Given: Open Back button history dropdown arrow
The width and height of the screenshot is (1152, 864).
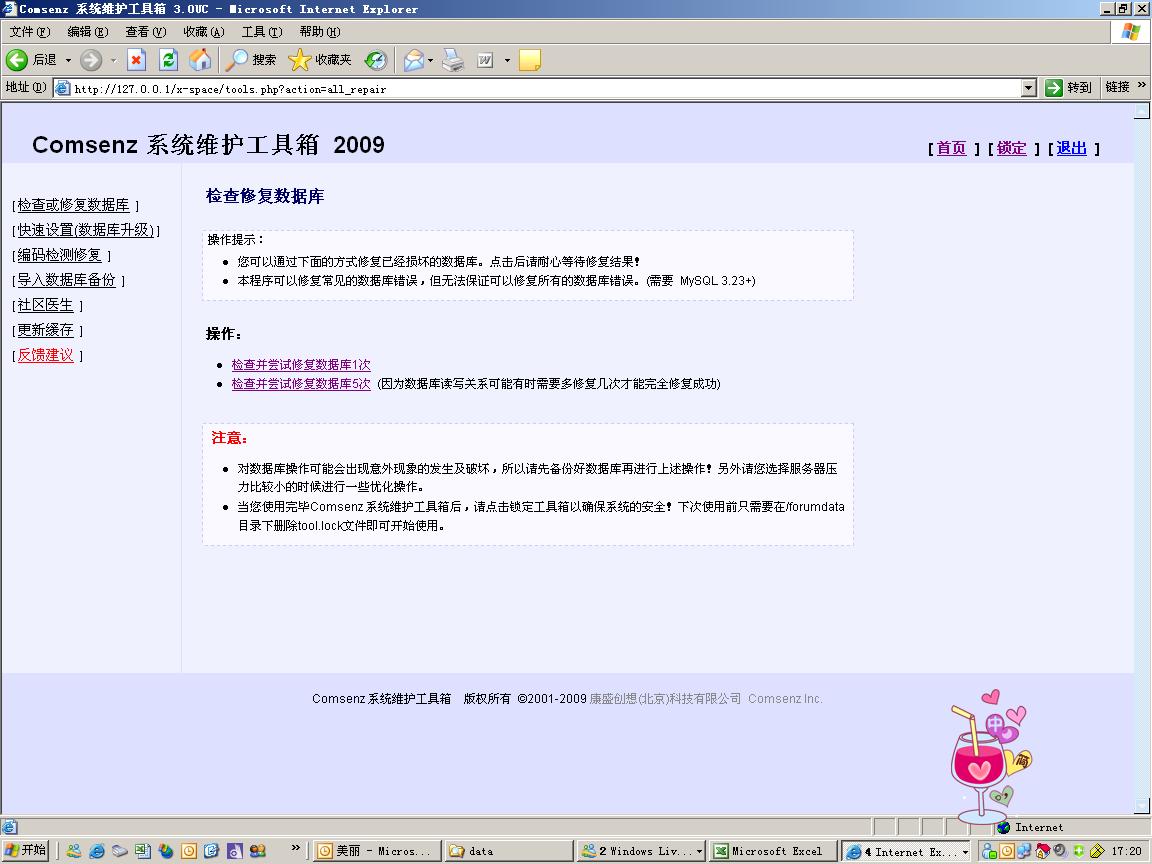Looking at the screenshot, I should pyautogui.click(x=68, y=60).
